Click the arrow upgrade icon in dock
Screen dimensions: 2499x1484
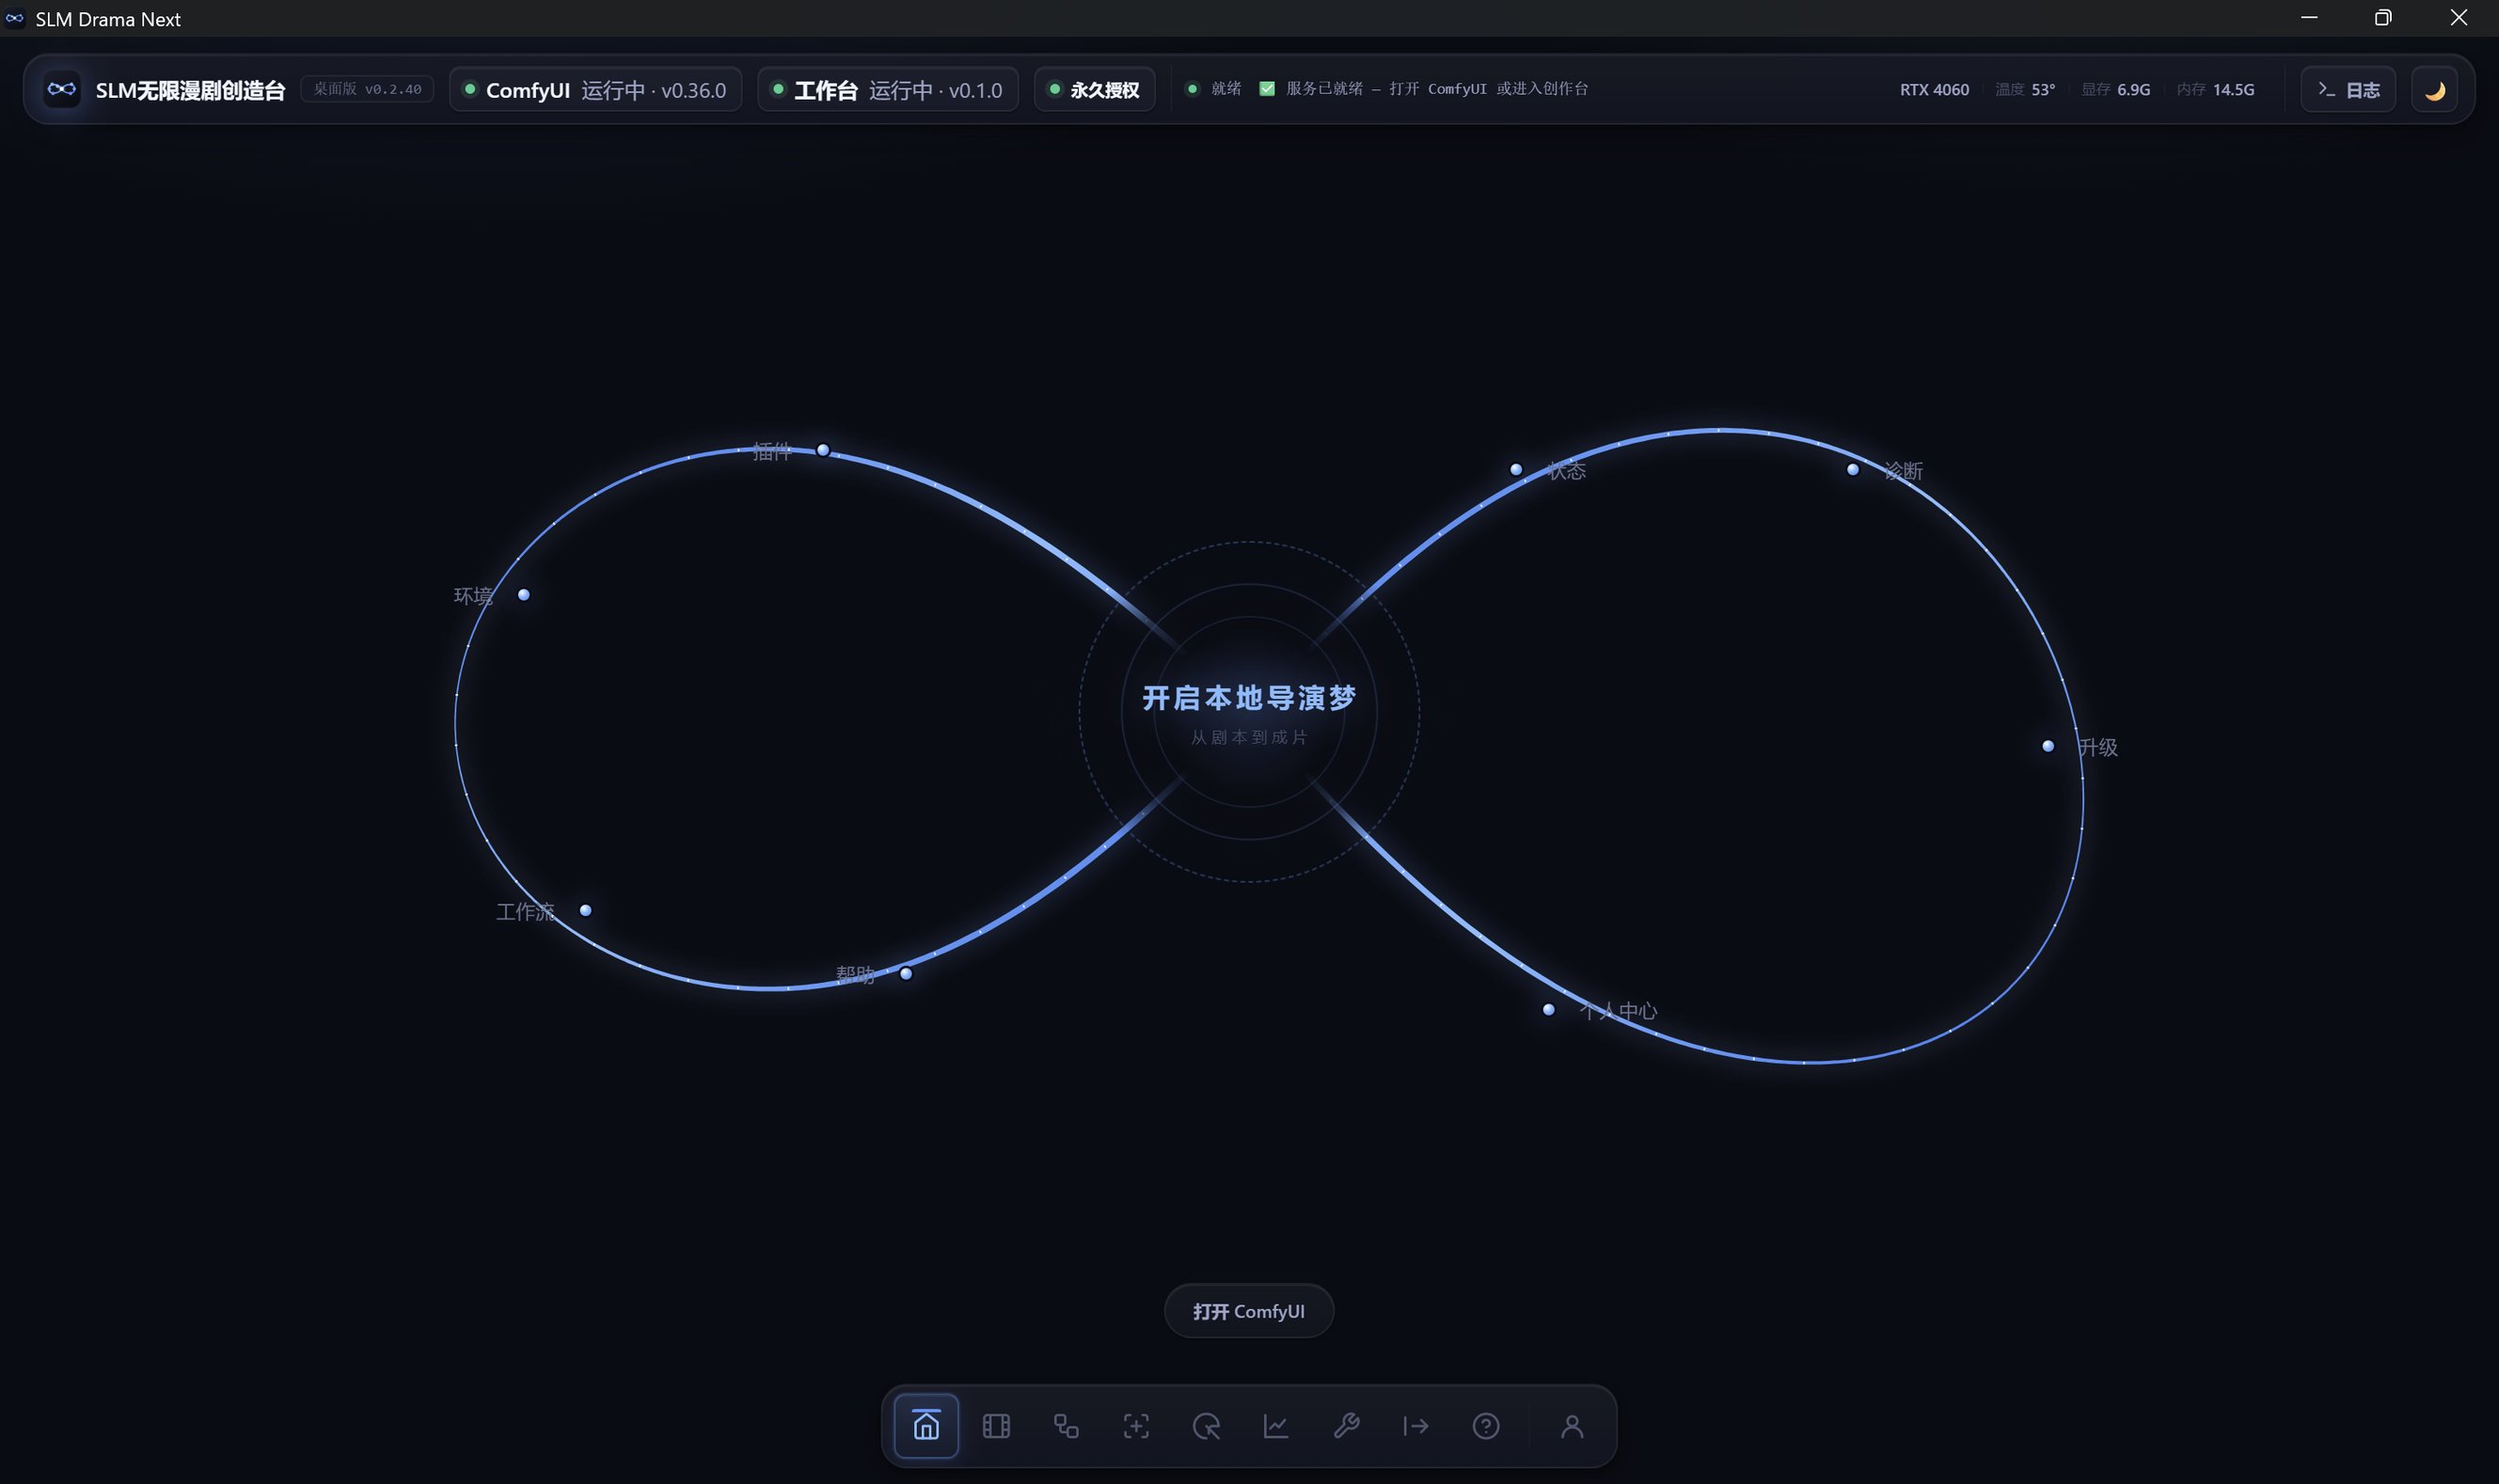1416,1425
